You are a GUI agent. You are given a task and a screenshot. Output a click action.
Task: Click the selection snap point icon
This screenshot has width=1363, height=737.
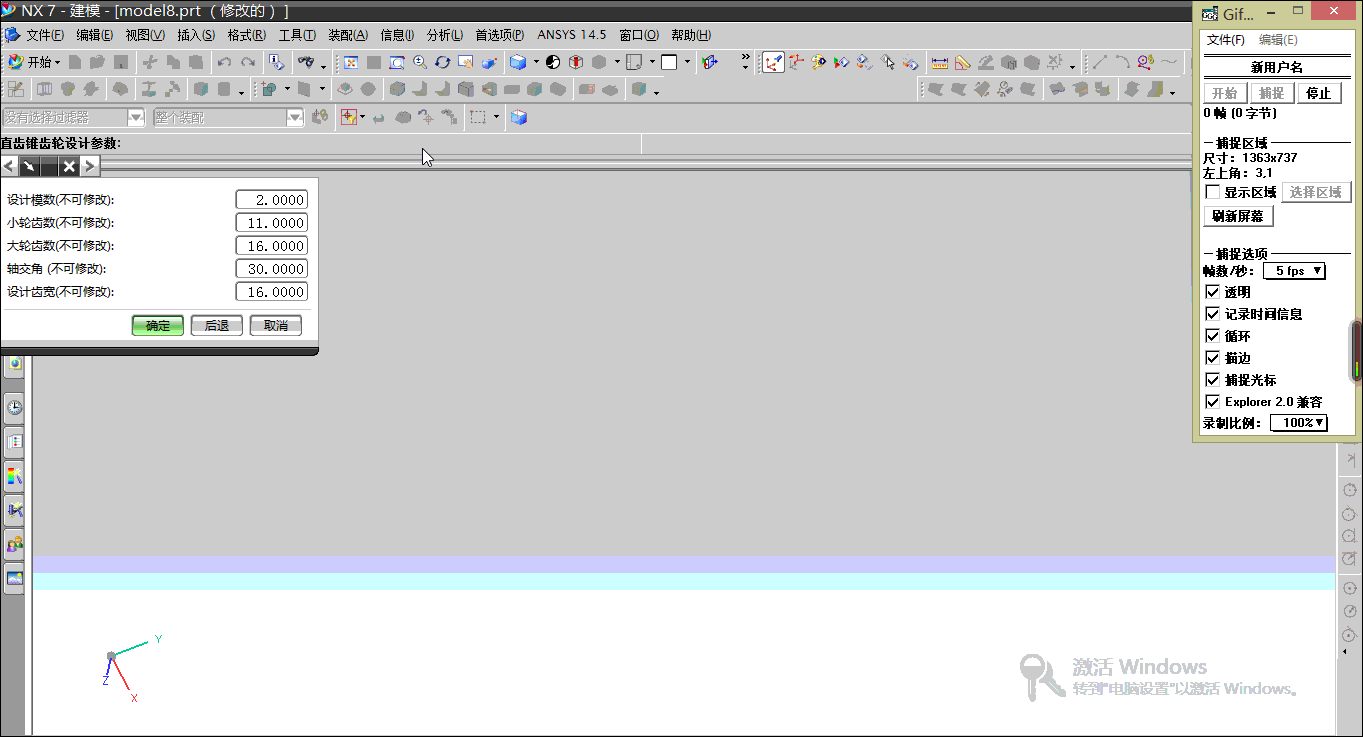(348, 117)
